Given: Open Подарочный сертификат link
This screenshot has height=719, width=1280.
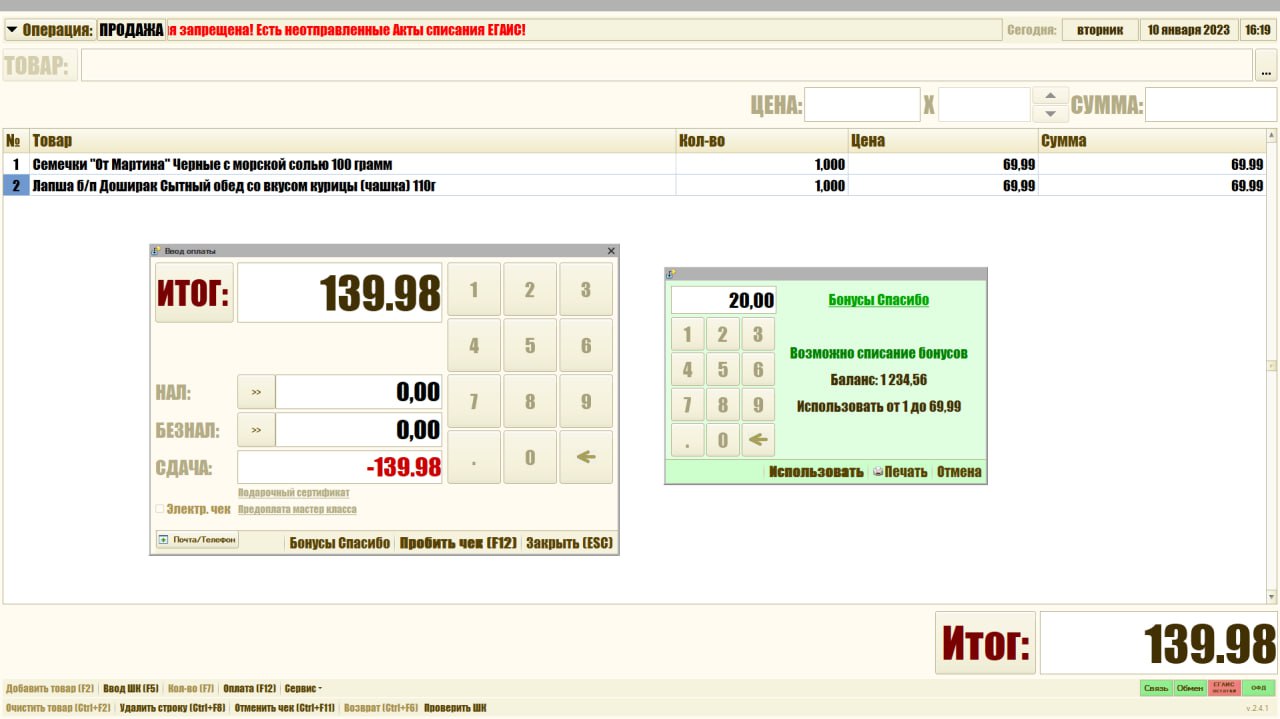Looking at the screenshot, I should point(293,493).
